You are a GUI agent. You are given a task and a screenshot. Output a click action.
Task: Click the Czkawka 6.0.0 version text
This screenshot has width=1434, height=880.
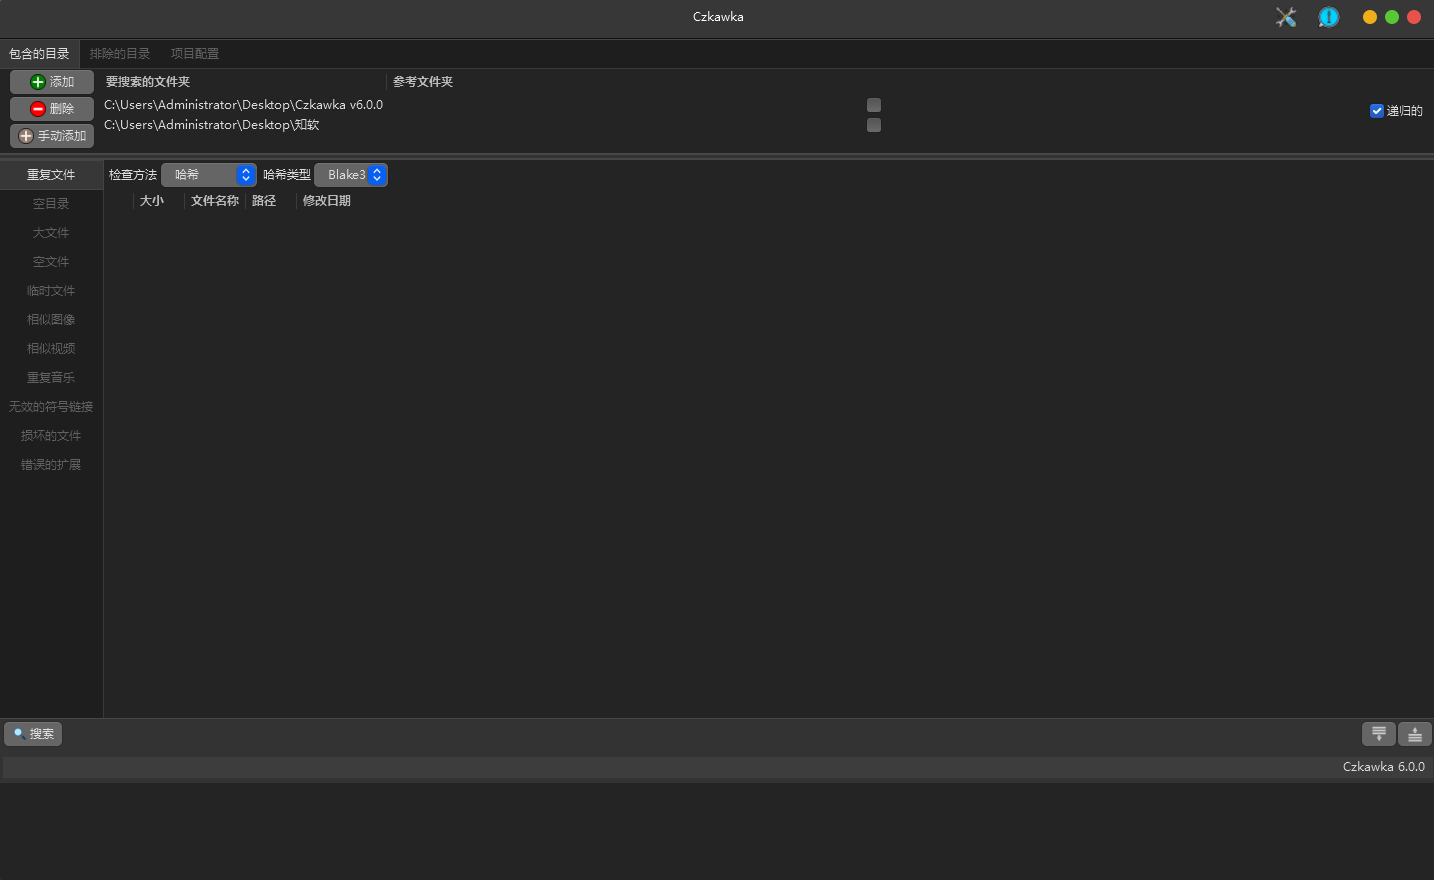[x=1384, y=767]
